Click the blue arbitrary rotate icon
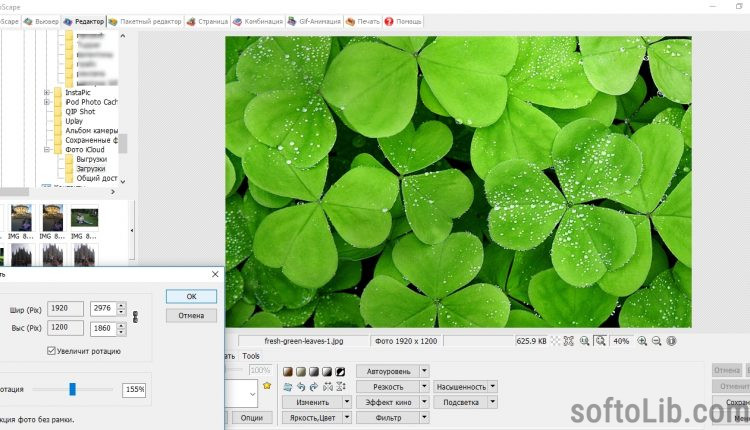The width and height of the screenshot is (750, 430). (x=287, y=386)
